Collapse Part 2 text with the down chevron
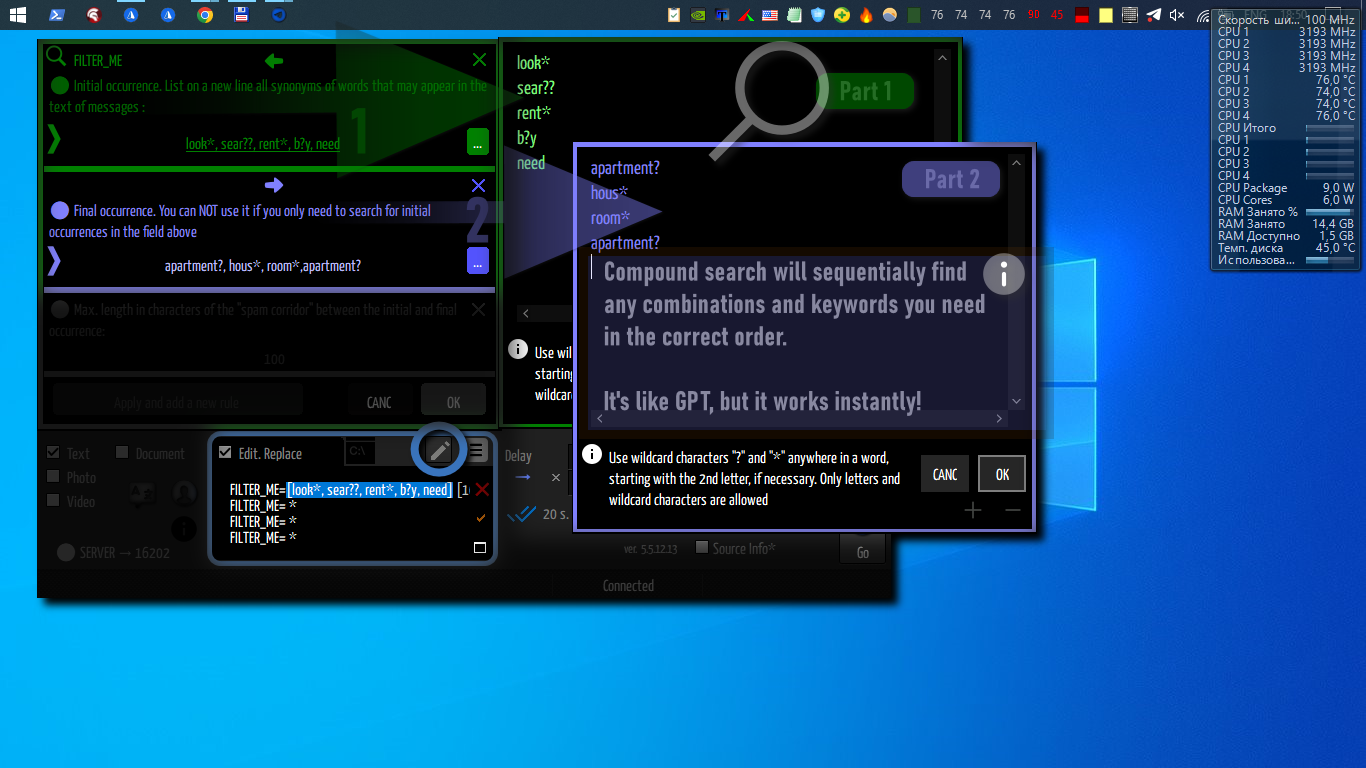The image size is (1366, 768). 1016,400
